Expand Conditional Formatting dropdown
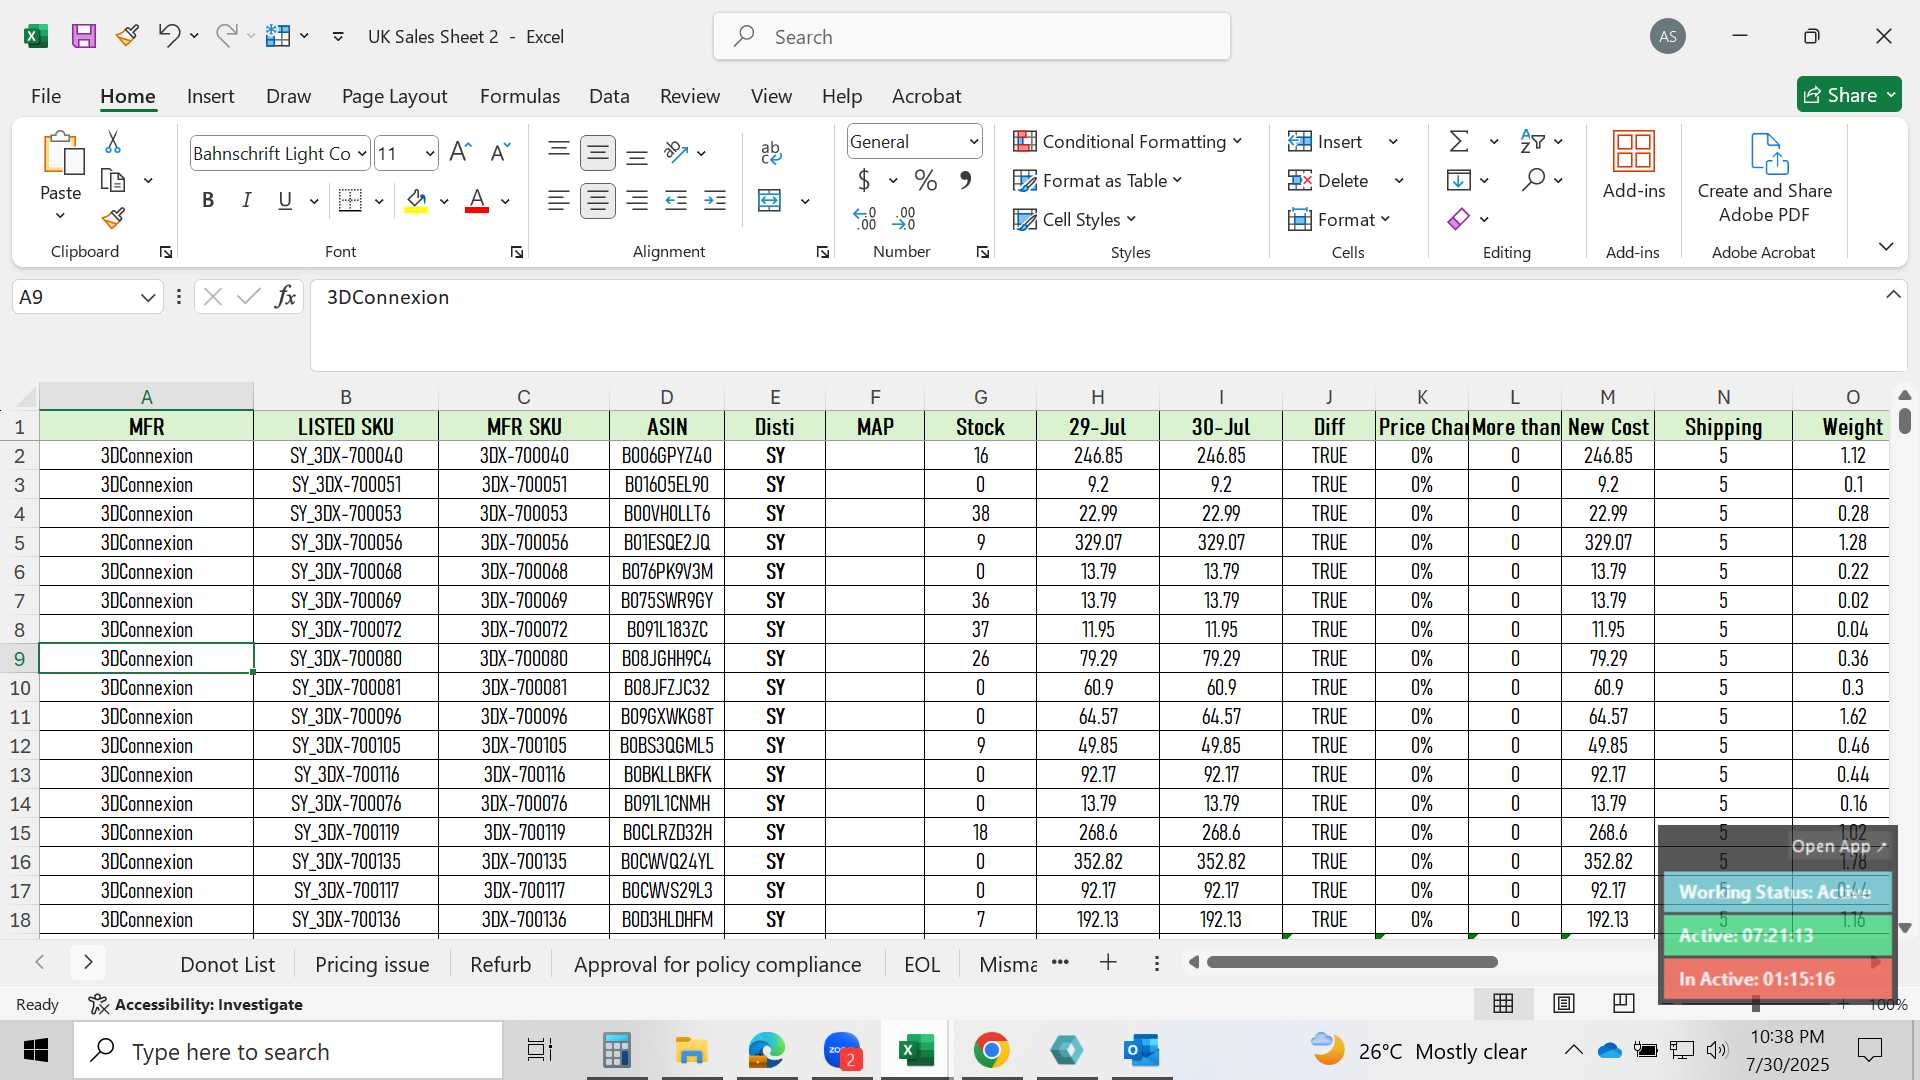The image size is (1920, 1080). 1237,141
